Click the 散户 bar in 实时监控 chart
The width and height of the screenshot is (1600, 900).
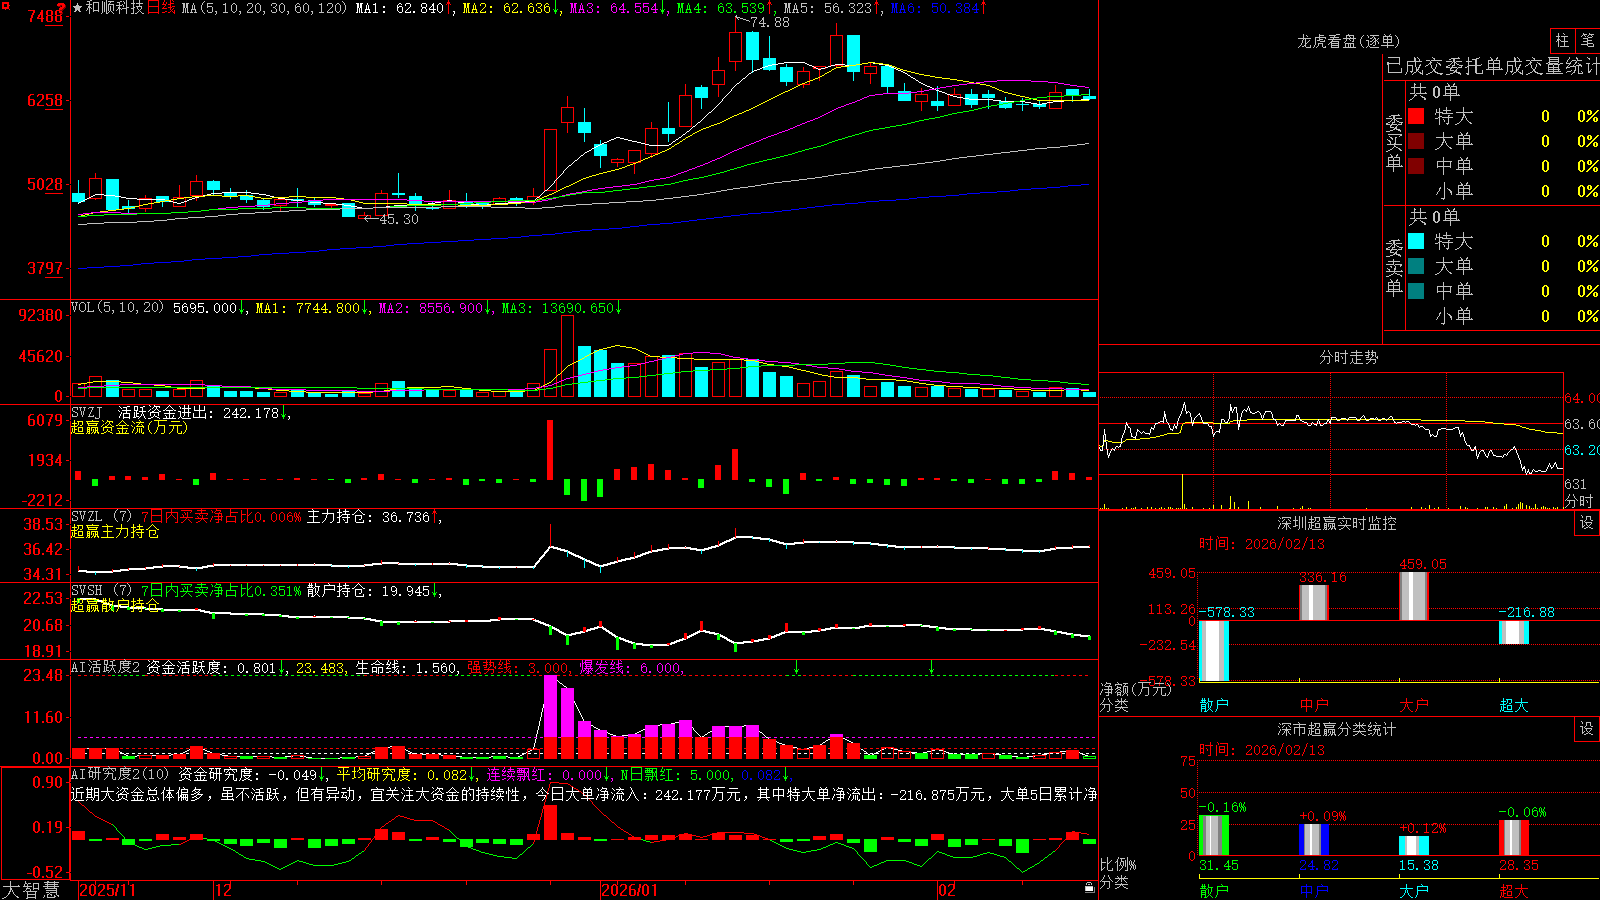click(1214, 651)
